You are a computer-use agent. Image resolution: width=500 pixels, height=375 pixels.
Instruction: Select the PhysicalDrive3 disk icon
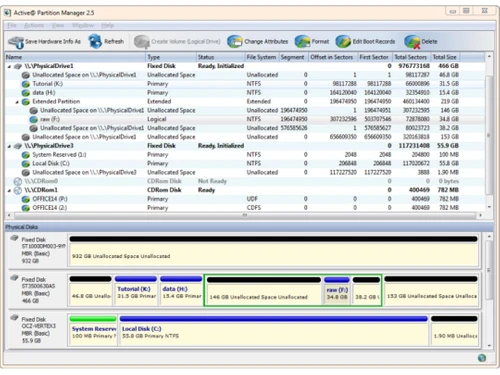[18, 146]
